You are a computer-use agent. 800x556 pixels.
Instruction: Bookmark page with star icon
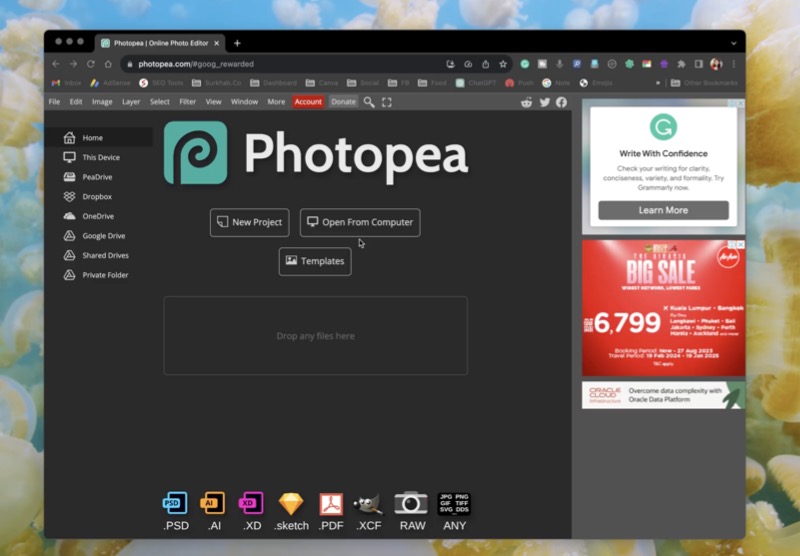(x=503, y=64)
